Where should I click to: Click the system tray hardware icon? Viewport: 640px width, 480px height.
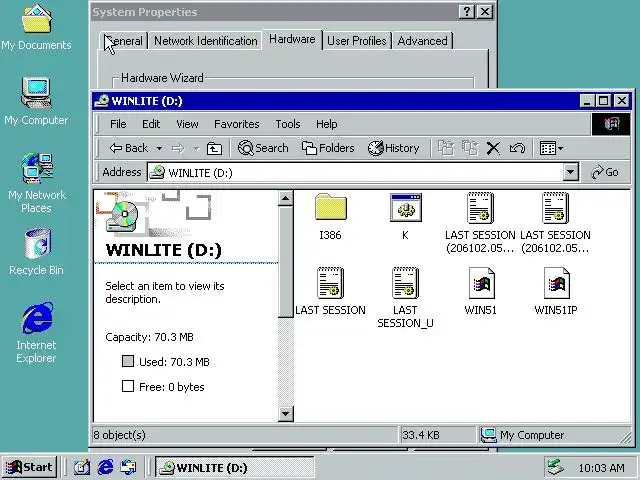coord(556,467)
